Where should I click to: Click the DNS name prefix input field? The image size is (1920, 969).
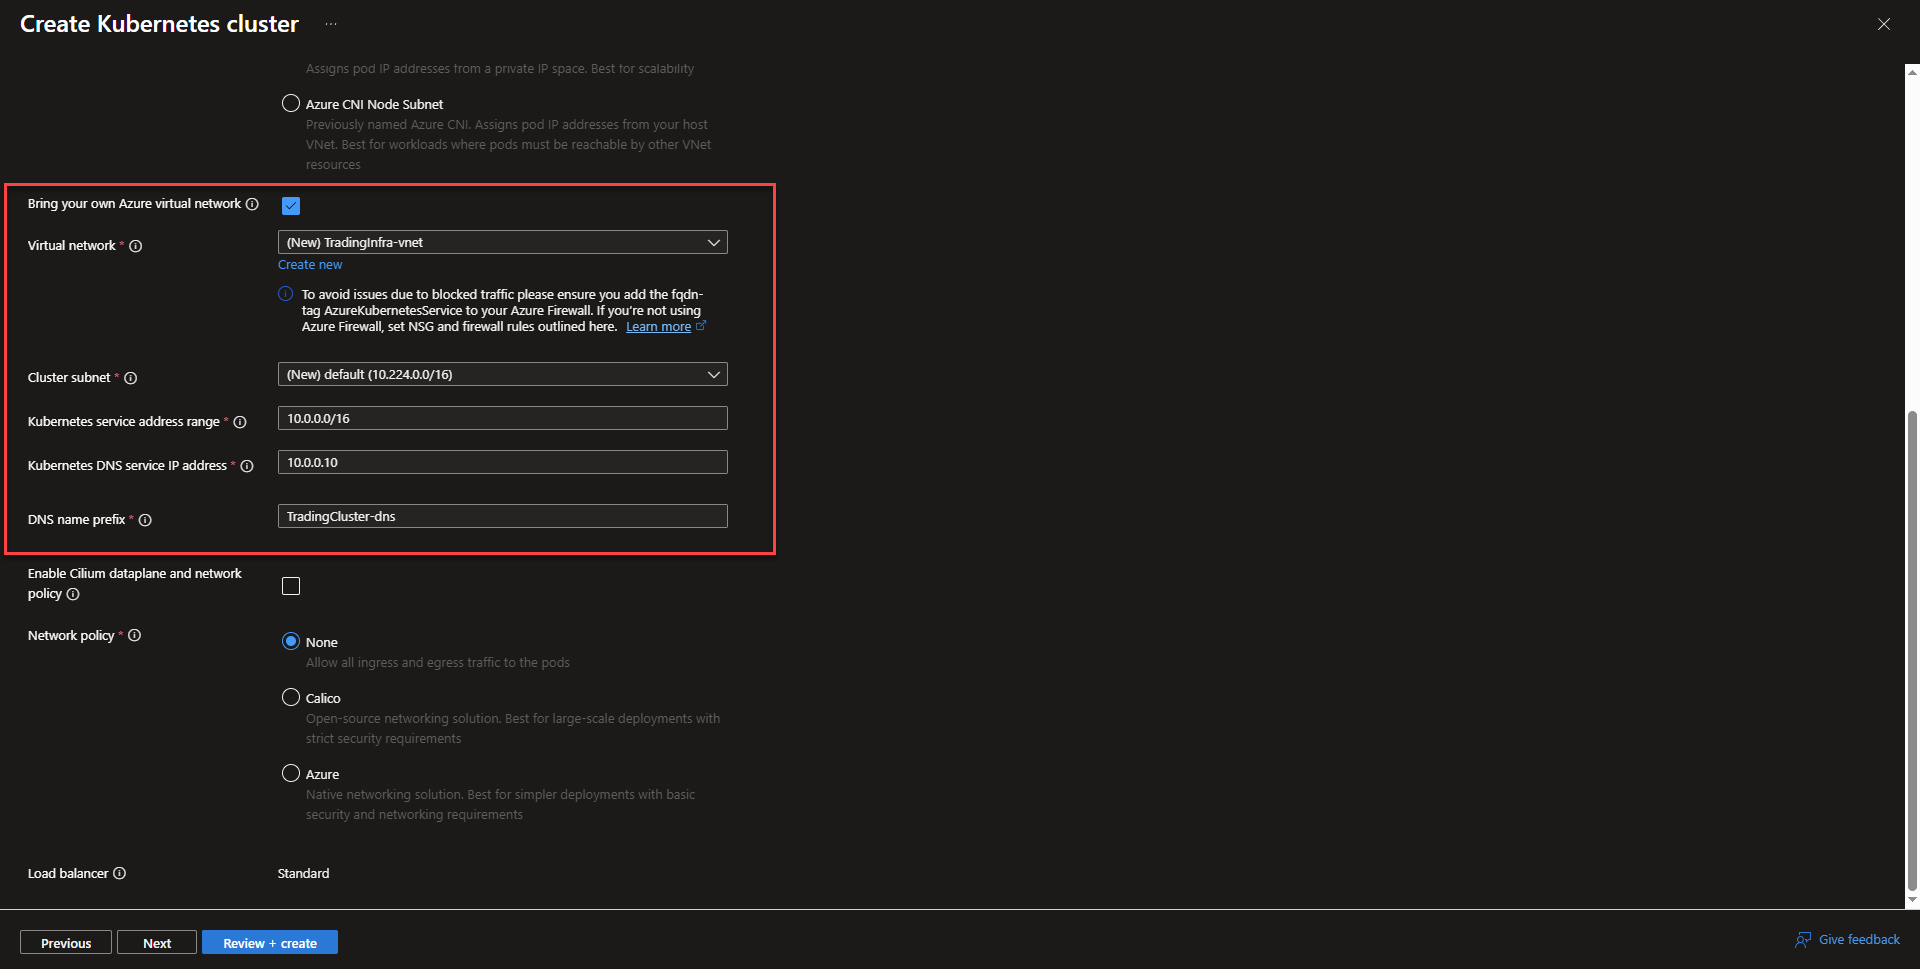(x=502, y=517)
